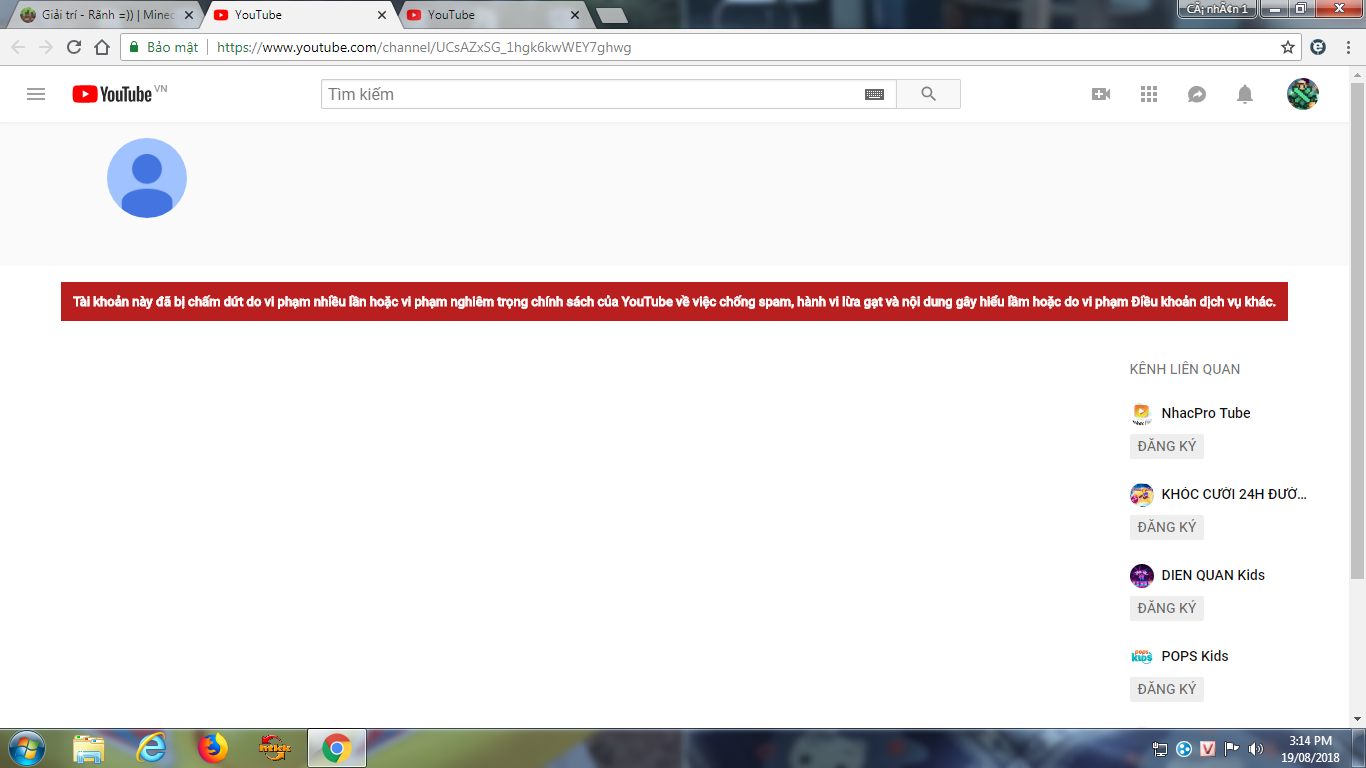Open the NhacPro Tube channel link
The image size is (1366, 768).
point(1206,413)
